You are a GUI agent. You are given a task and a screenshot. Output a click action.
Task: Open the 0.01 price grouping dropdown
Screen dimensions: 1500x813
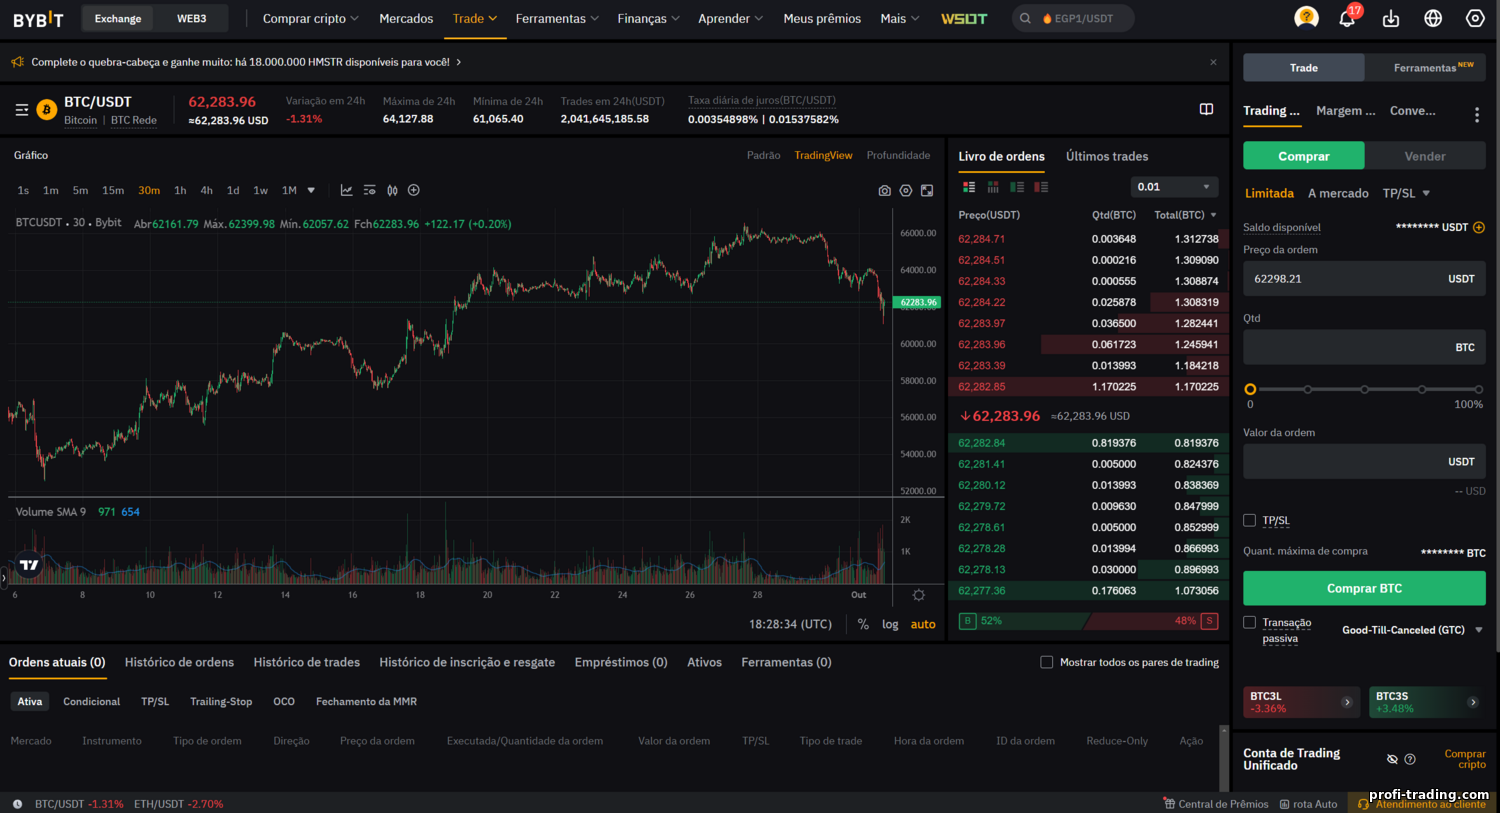pyautogui.click(x=1174, y=187)
